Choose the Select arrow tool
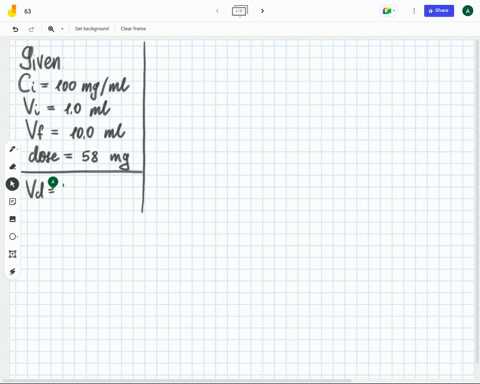The width and height of the screenshot is (480, 384). pos(12,184)
